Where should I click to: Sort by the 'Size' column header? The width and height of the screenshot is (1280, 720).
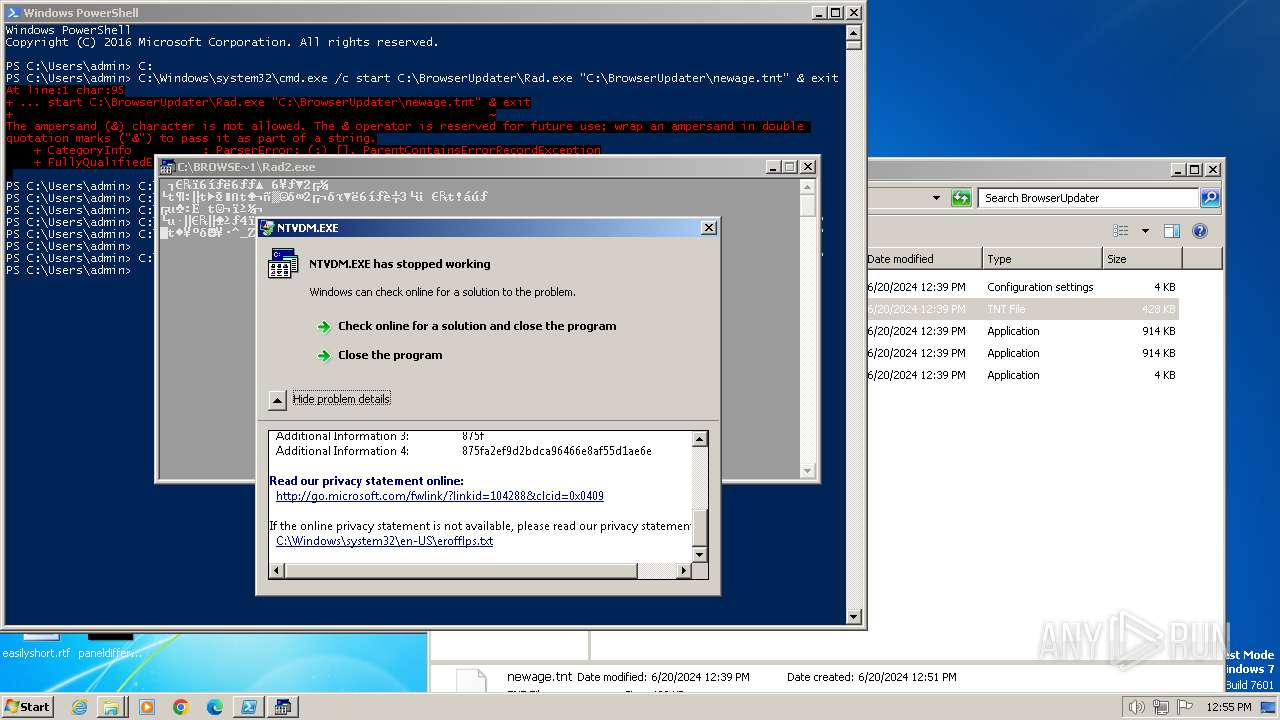[1142, 259]
